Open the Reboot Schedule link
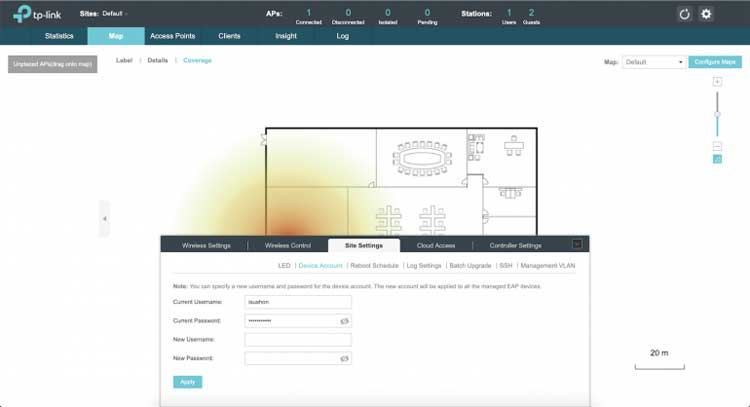The image size is (750, 407). [374, 266]
